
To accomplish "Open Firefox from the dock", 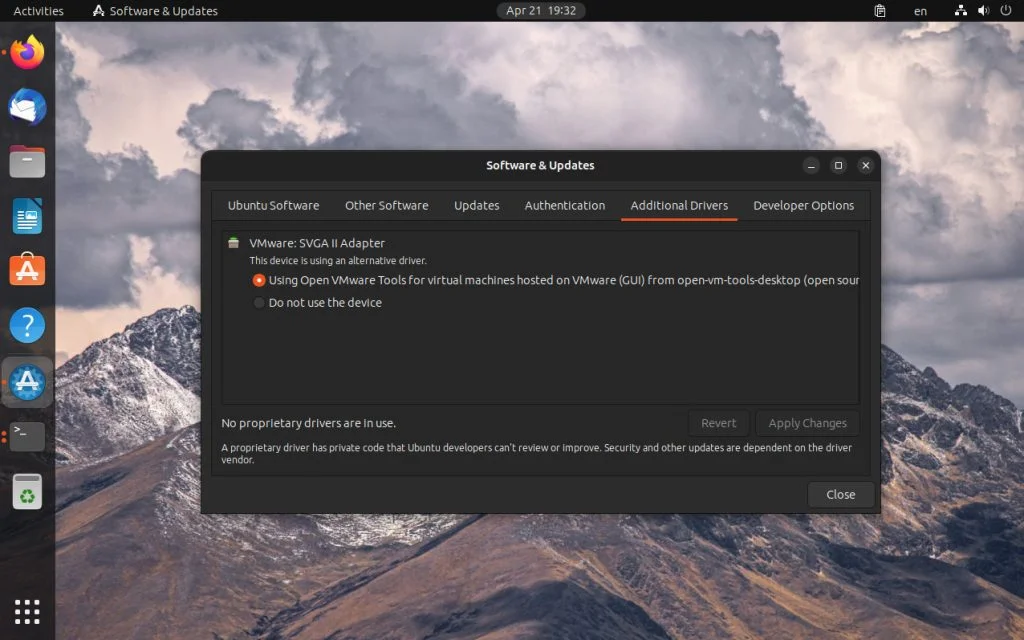I will [x=26, y=53].
